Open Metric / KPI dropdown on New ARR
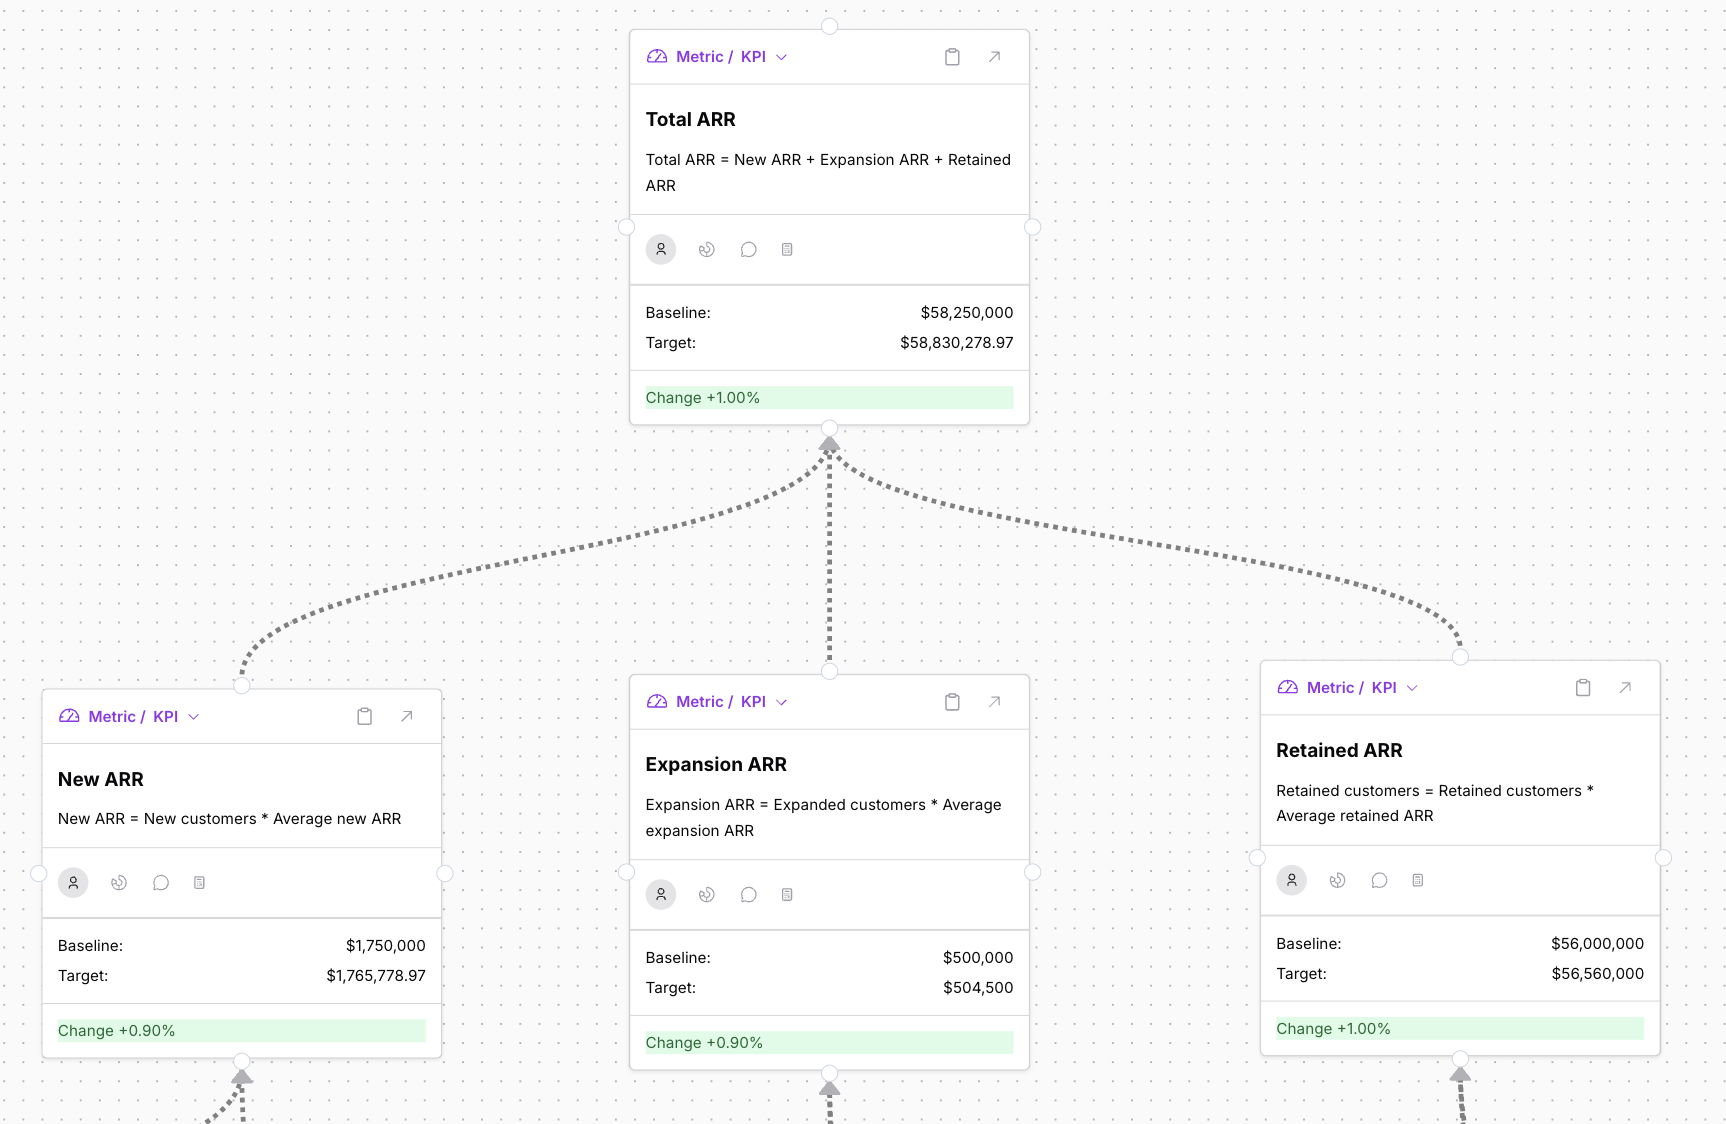 coord(194,717)
